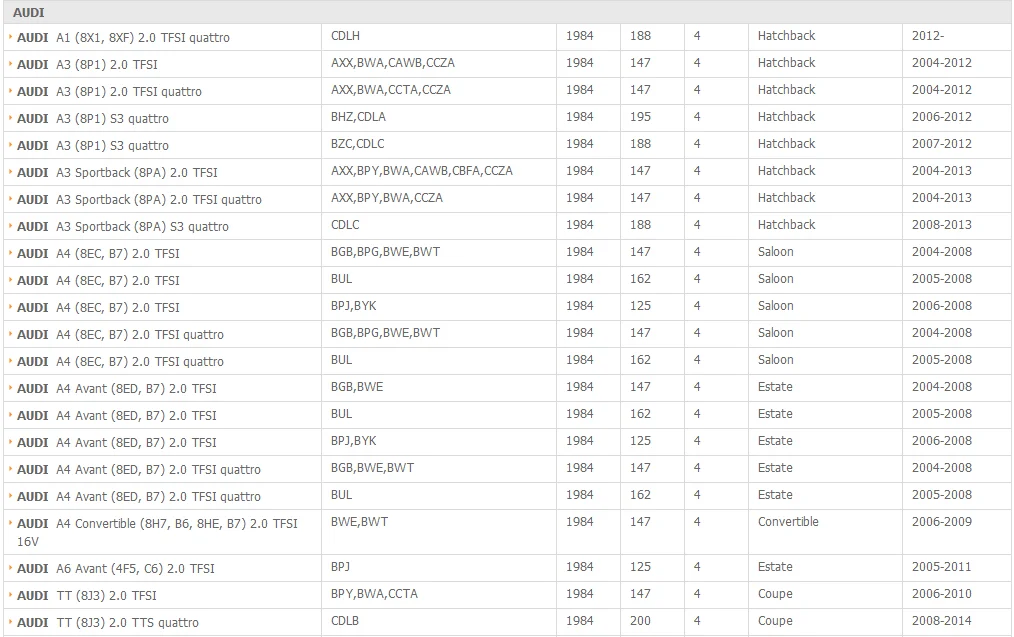Click the orange arrow beside A3 Sportback (8PA) 2.0 TFSI CBFA row
Screen dimensions: 1014x637
click(10, 172)
